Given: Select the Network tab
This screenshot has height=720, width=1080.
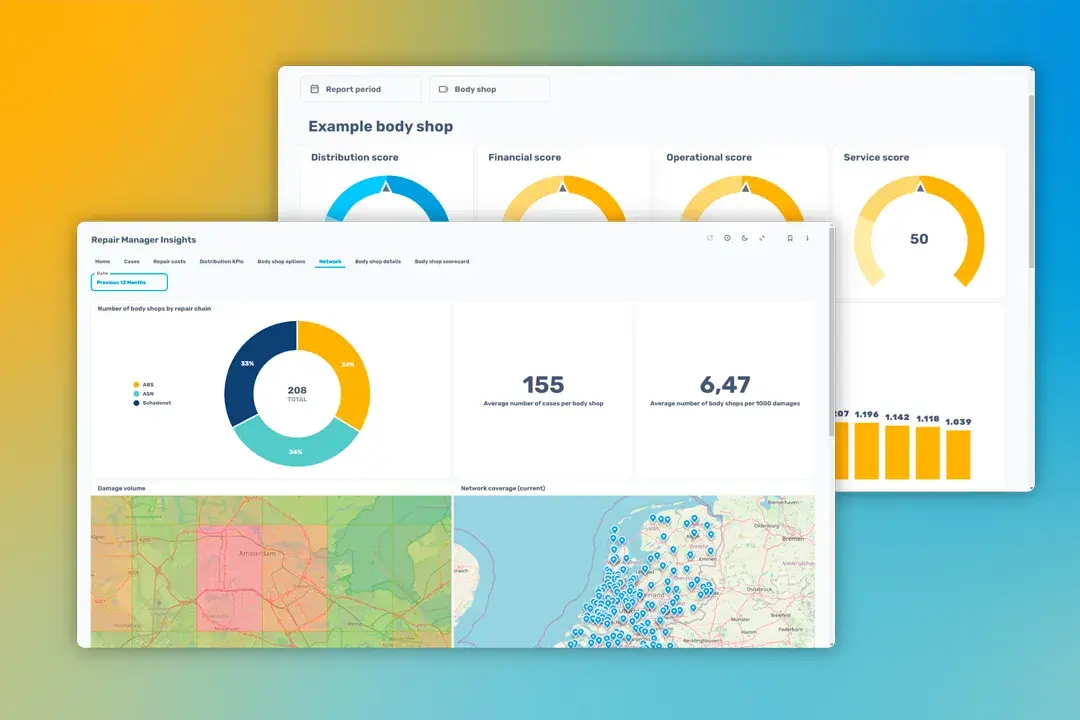Looking at the screenshot, I should coord(330,262).
